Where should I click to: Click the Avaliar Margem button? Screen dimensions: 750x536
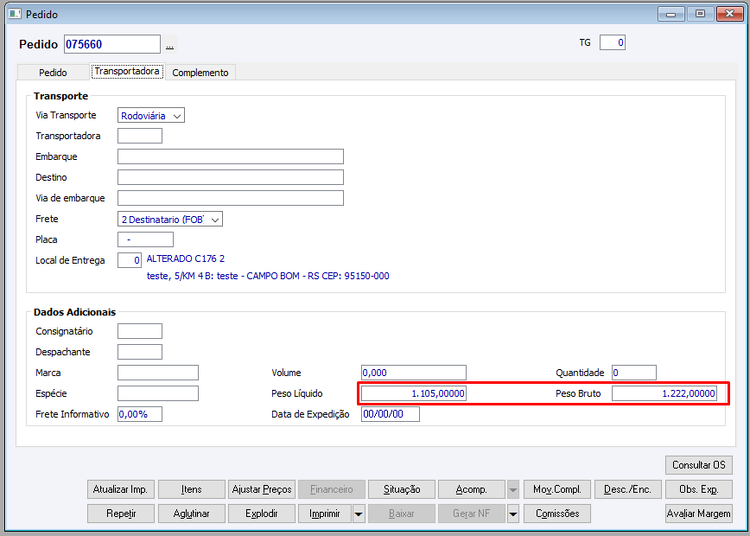[698, 514]
